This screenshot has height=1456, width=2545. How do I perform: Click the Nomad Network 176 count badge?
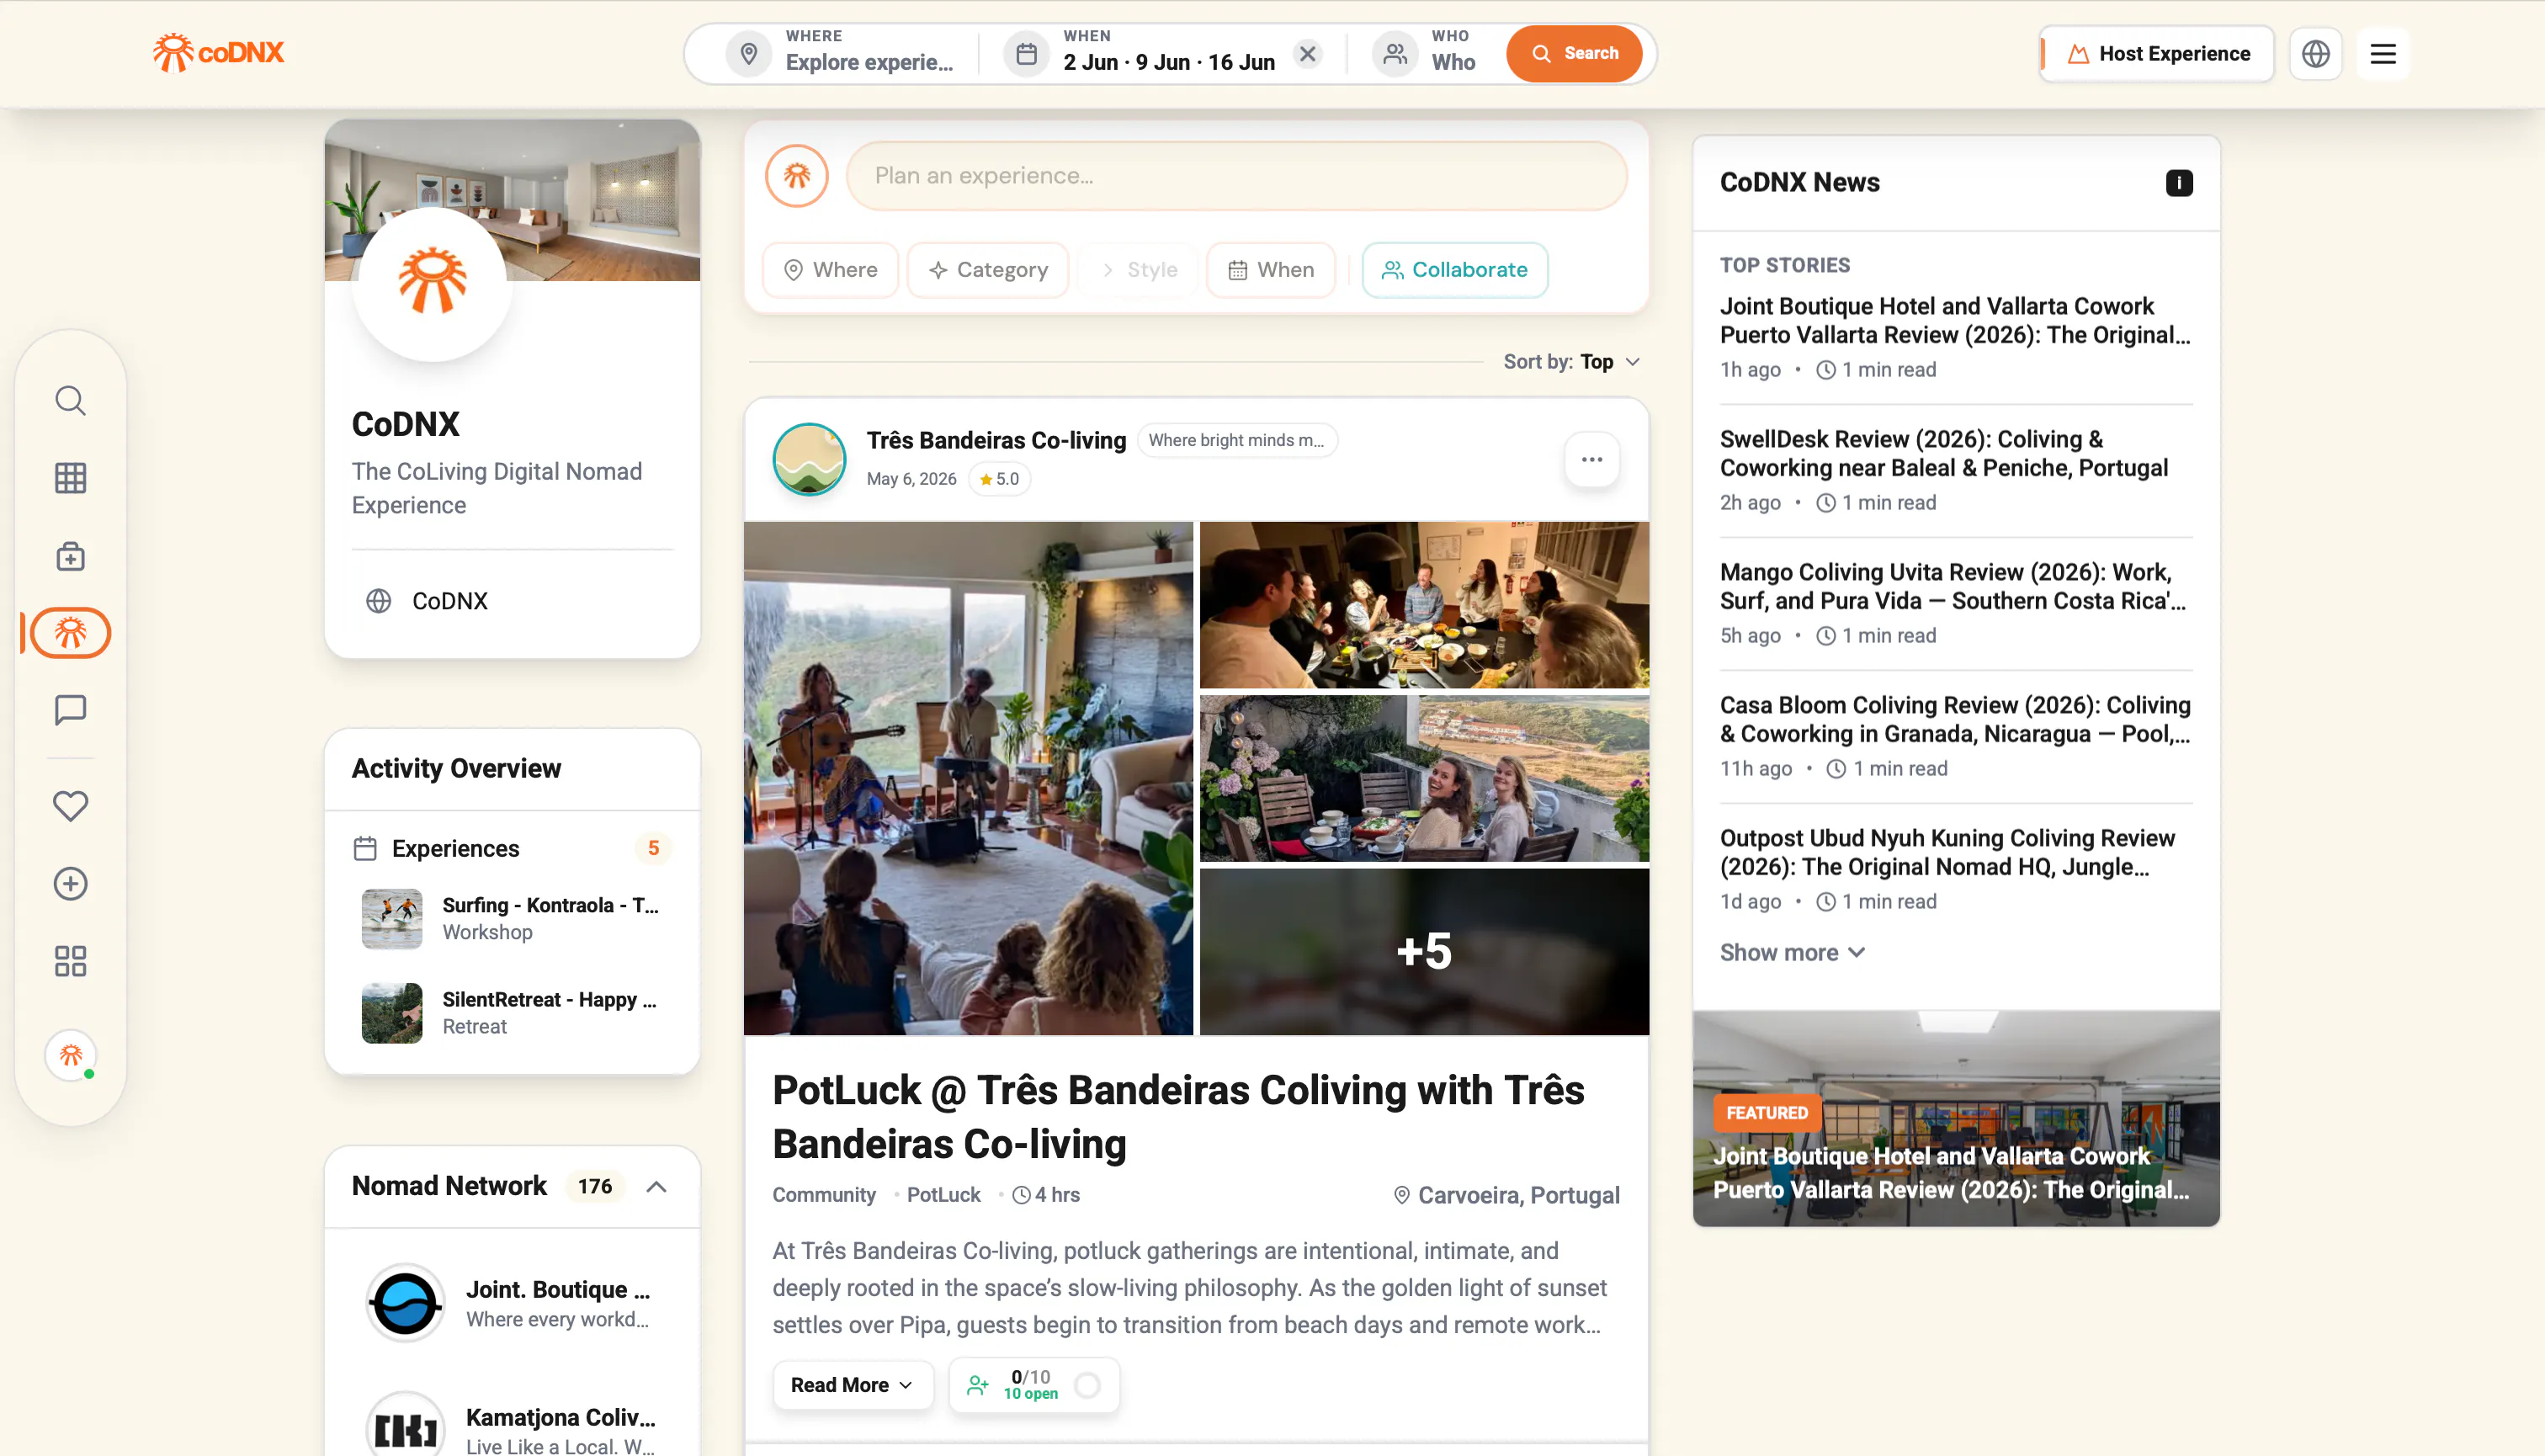click(595, 1187)
